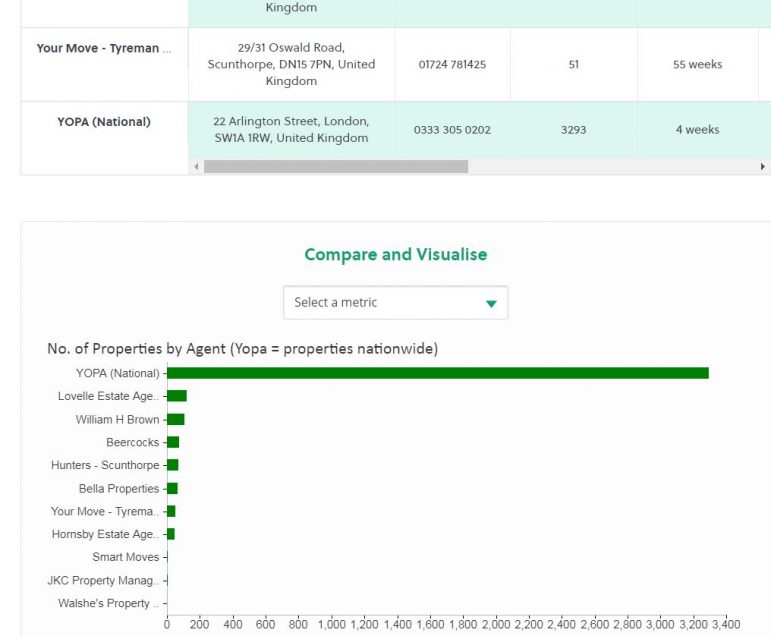Screen dimensions: 771x636
Task: Select the Beercocks bar in chart
Action: 173,442
